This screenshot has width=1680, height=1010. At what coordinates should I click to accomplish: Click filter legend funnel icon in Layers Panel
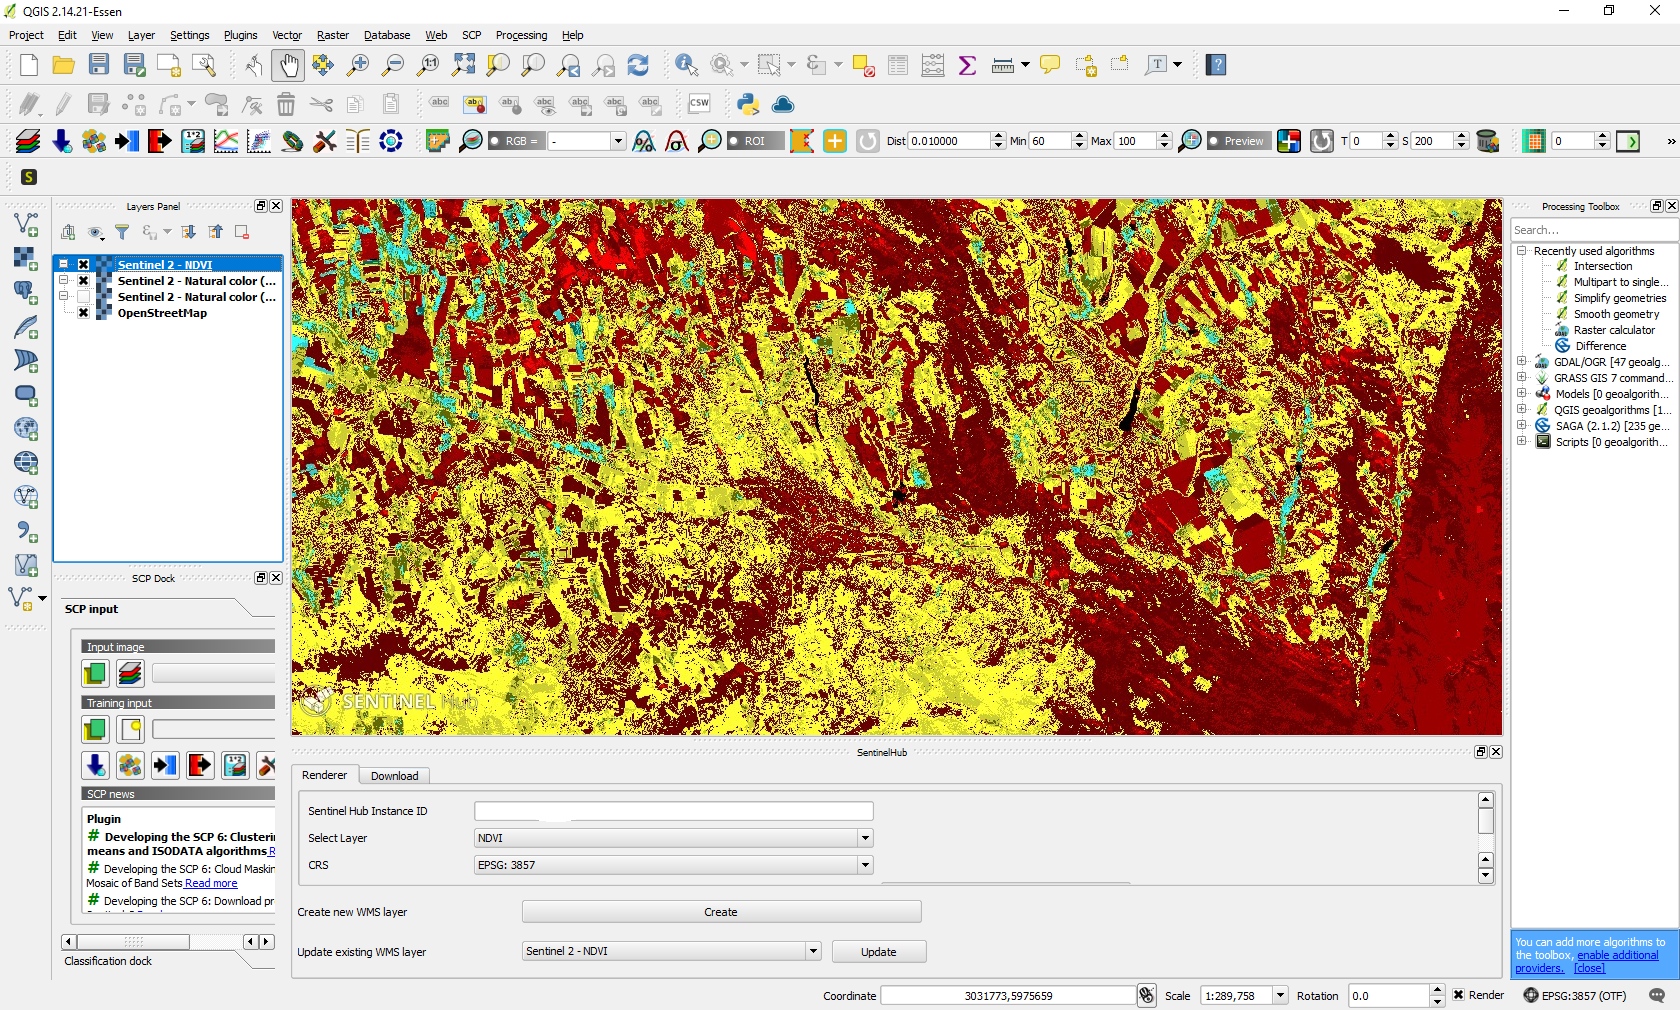tap(122, 232)
